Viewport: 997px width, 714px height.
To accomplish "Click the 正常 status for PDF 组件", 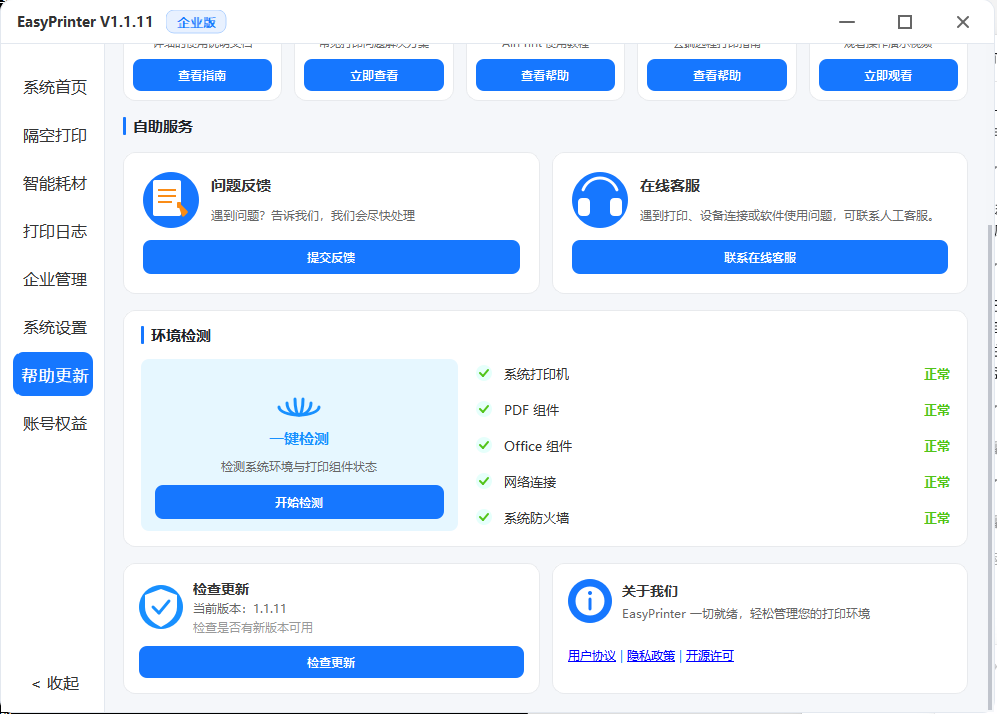I will 937,410.
